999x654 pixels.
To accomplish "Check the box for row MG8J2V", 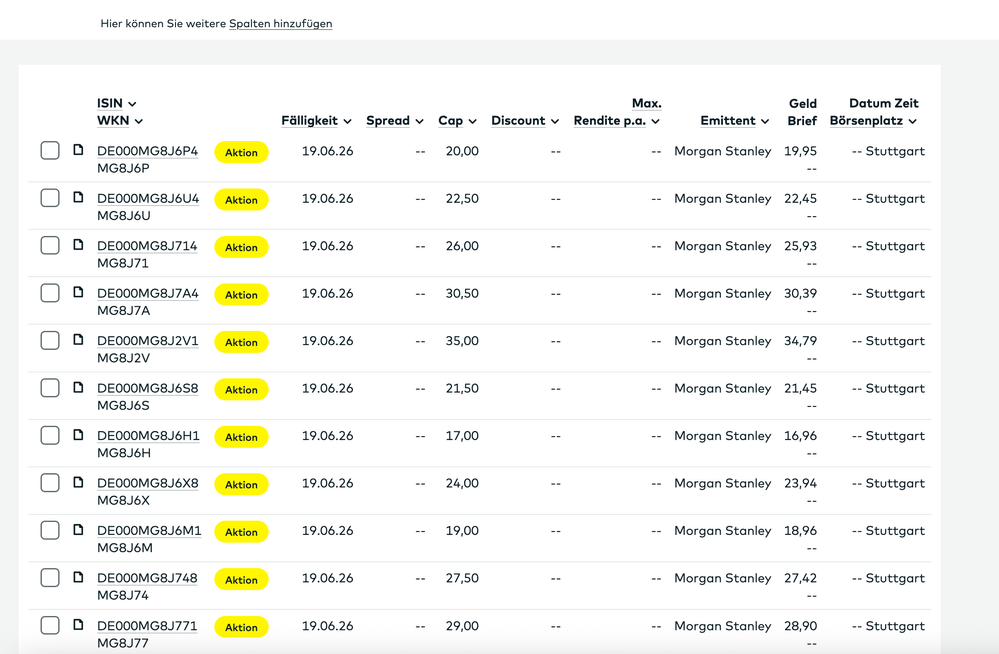I will pos(50,340).
